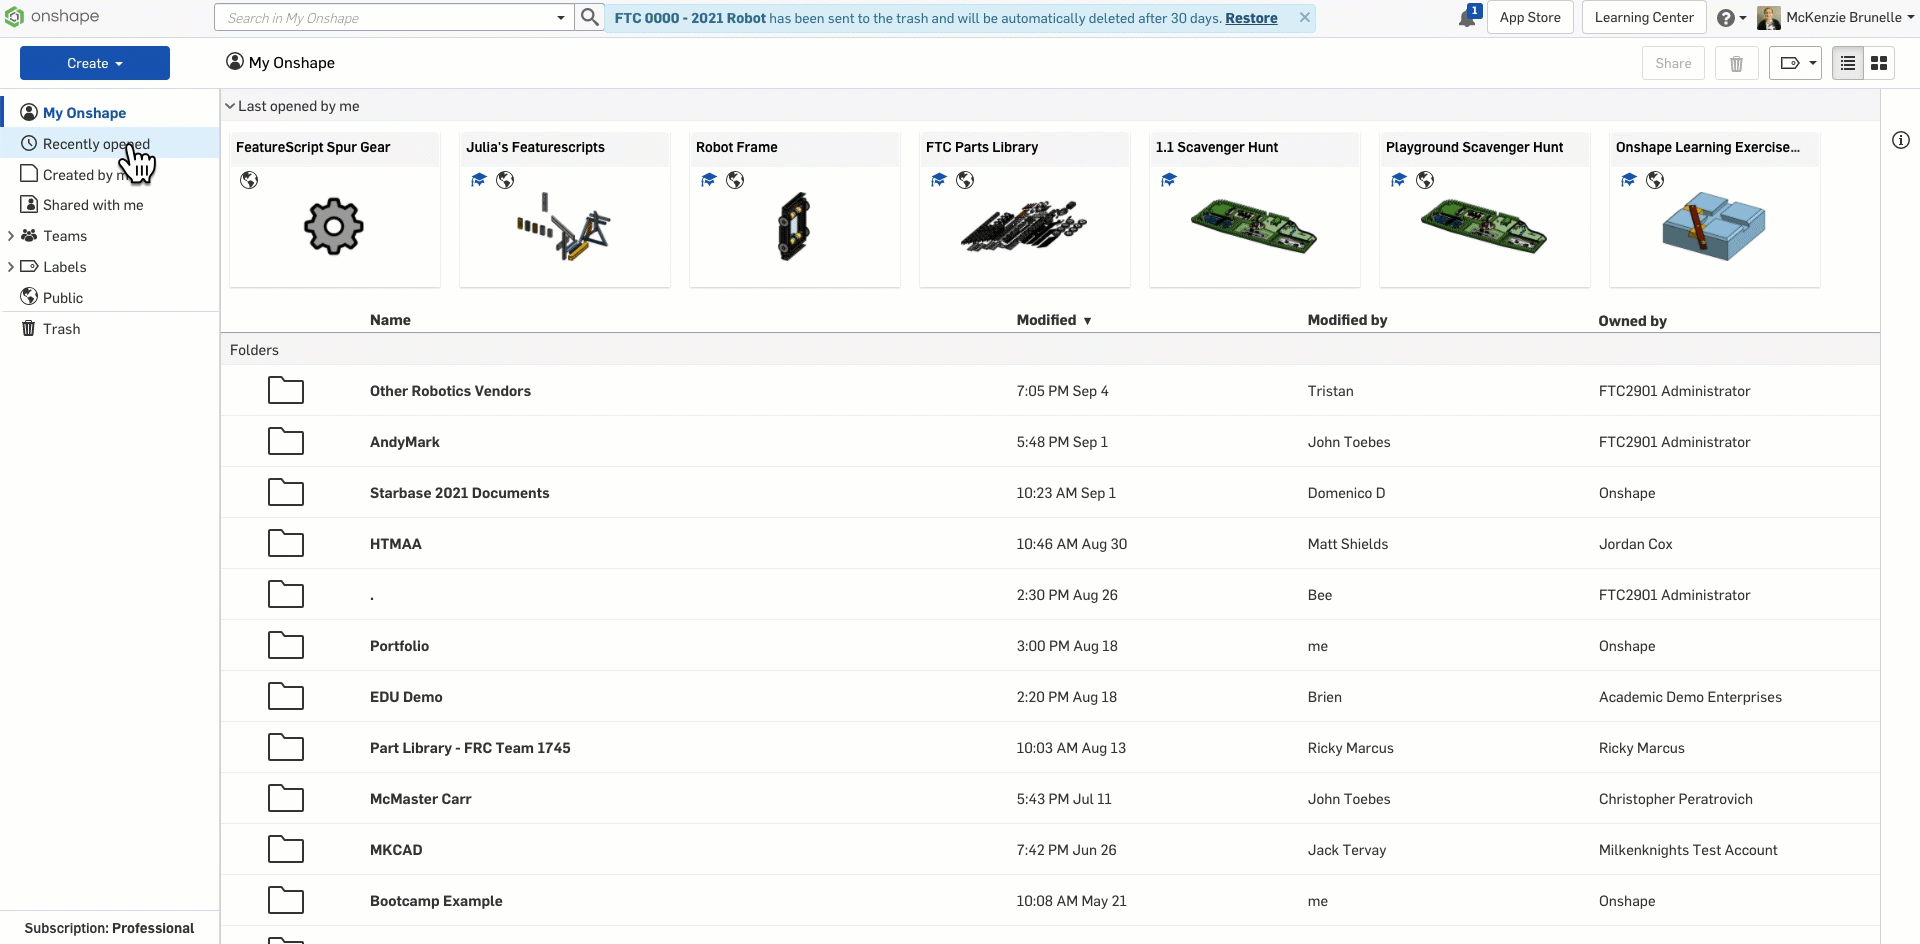The width and height of the screenshot is (1920, 944).
Task: Select the Recently opened sidebar icon
Action: point(29,143)
